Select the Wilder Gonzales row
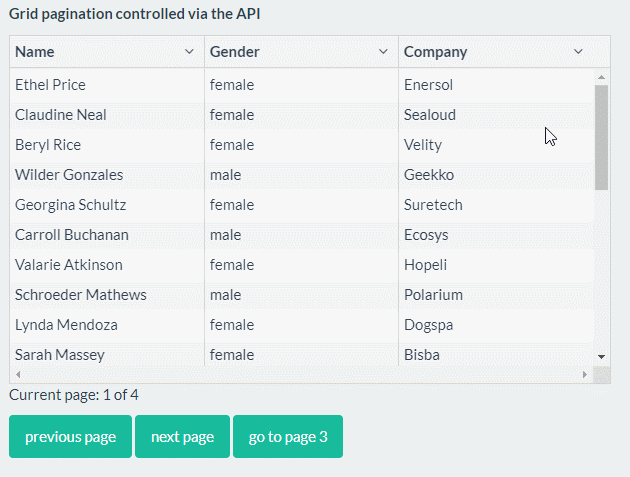This screenshot has width=630, height=477. pos(69,175)
